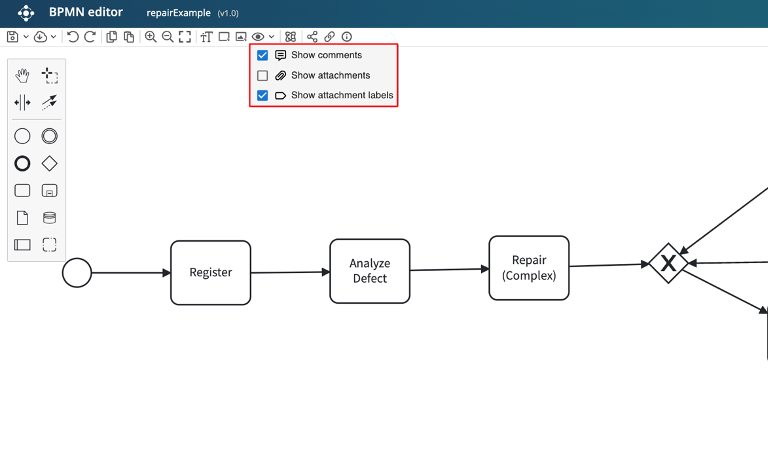Activate the lasso selection tool
The image size is (768, 456).
(x=50, y=76)
